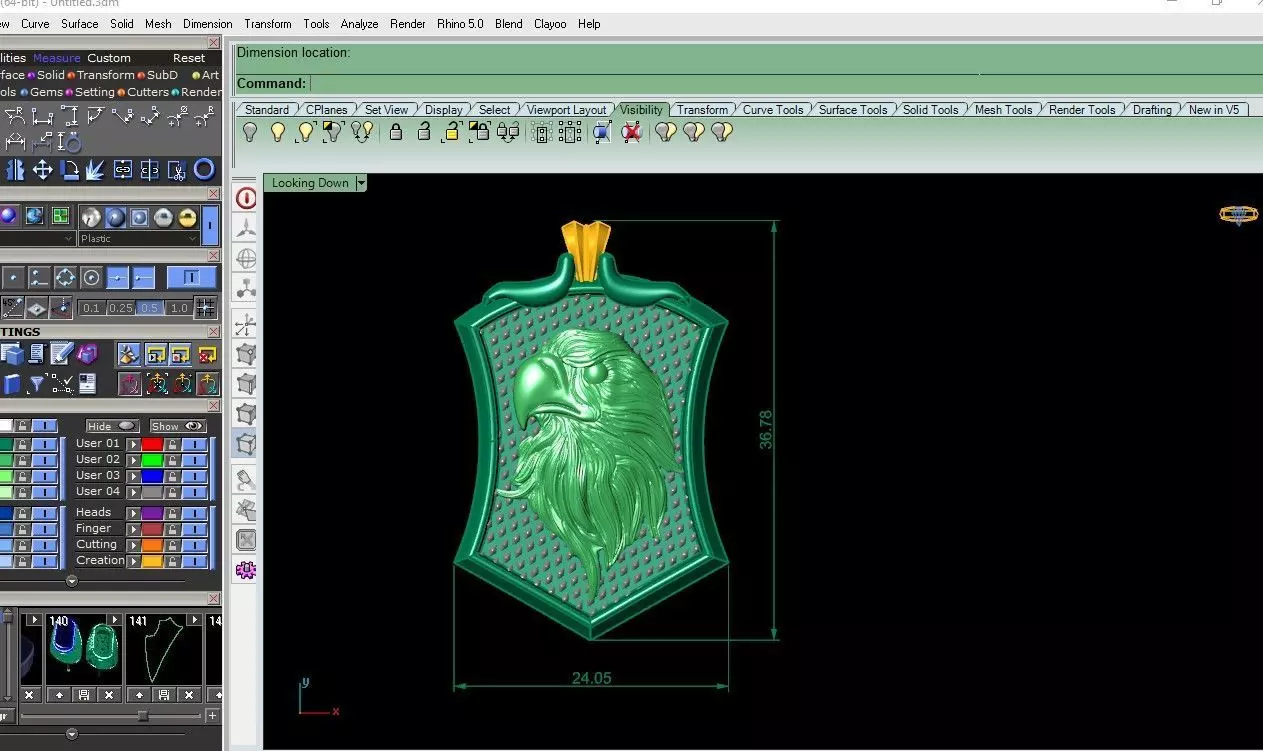Open arrow menu on thumbnail 140
This screenshot has height=751, width=1263.
pyautogui.click(x=115, y=621)
